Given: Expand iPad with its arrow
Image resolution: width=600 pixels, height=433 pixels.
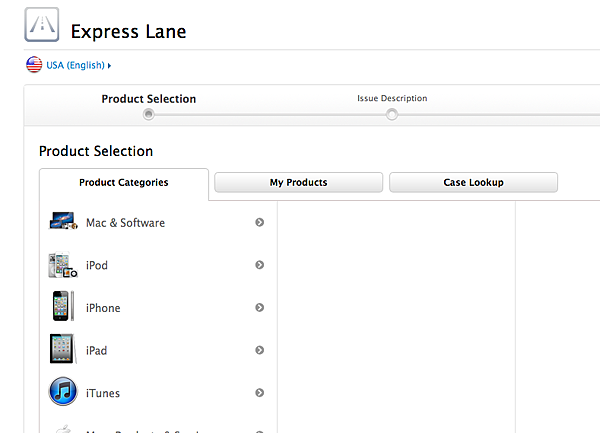Looking at the screenshot, I should (x=259, y=350).
